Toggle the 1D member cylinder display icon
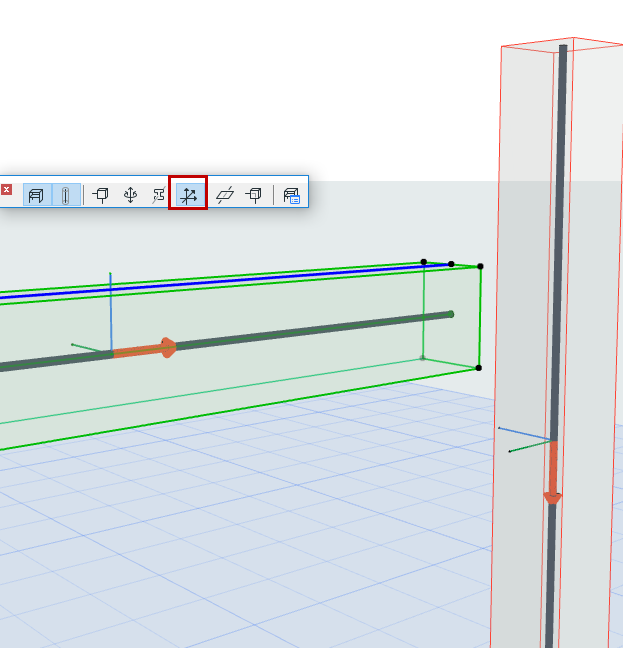The image size is (623, 648). point(66,195)
